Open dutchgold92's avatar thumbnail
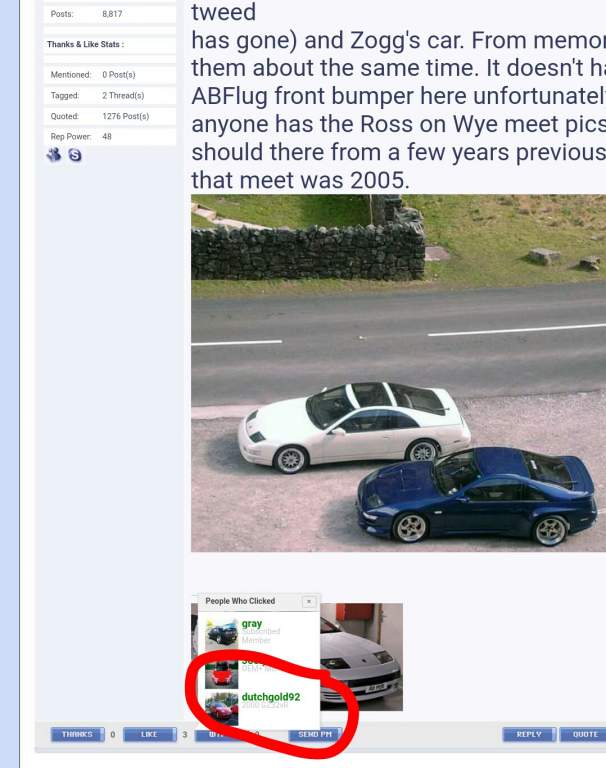Screen dimensions: 606x768 (221, 710)
